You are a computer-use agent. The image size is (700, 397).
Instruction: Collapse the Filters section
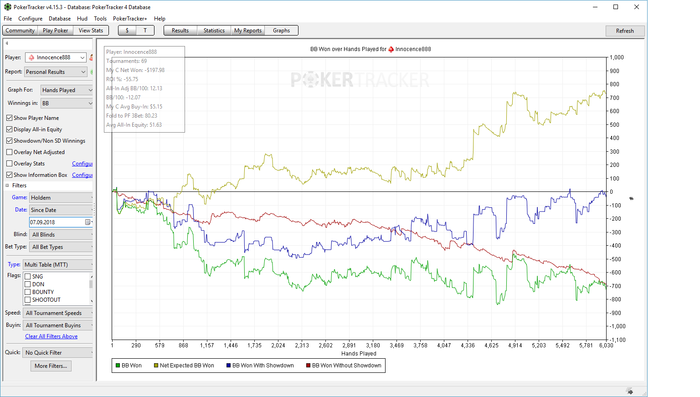point(7,185)
